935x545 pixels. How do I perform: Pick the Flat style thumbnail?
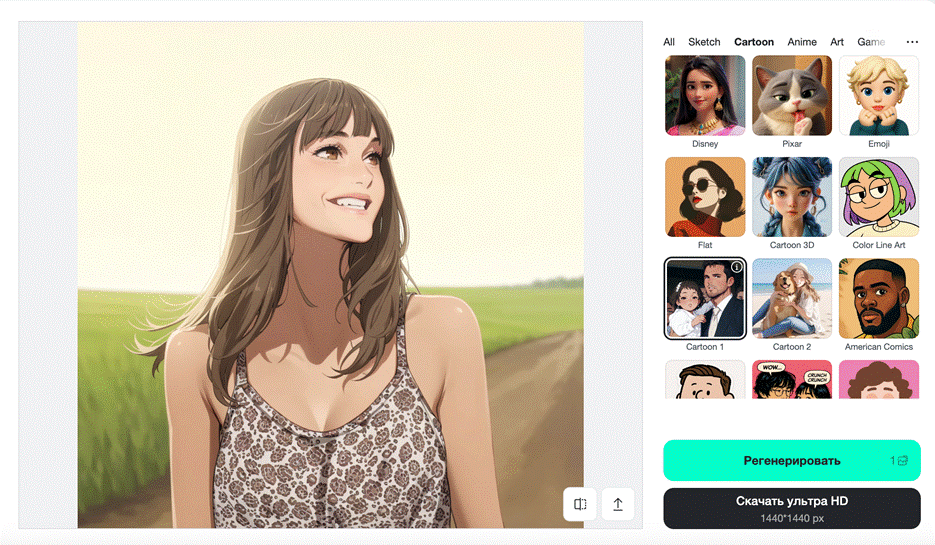pyautogui.click(x=705, y=197)
